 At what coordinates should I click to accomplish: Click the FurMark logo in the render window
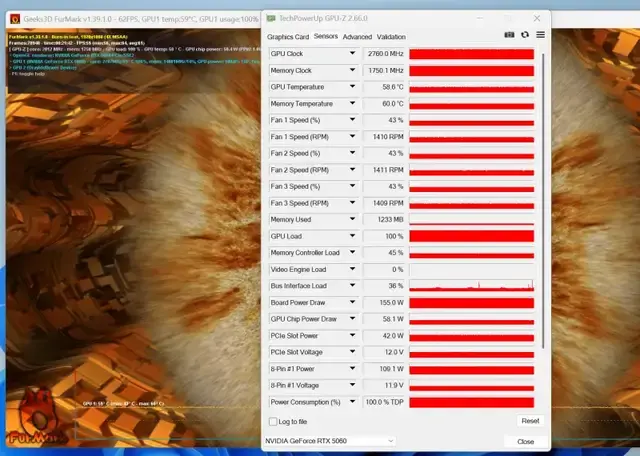(x=37, y=418)
